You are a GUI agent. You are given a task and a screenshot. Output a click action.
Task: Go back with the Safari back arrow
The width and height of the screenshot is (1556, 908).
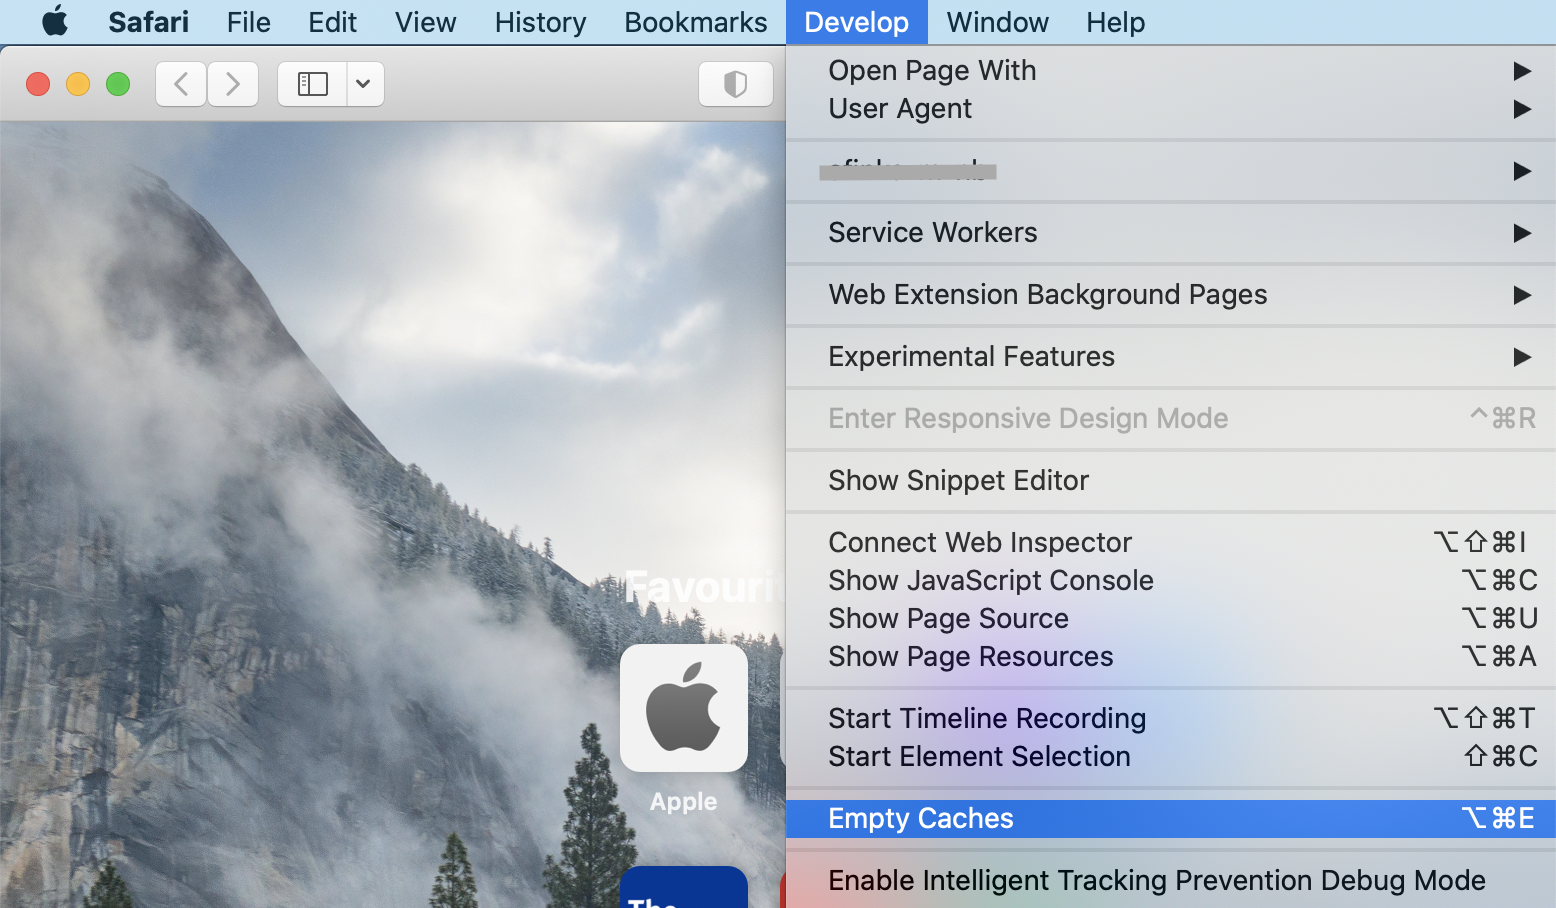click(181, 84)
